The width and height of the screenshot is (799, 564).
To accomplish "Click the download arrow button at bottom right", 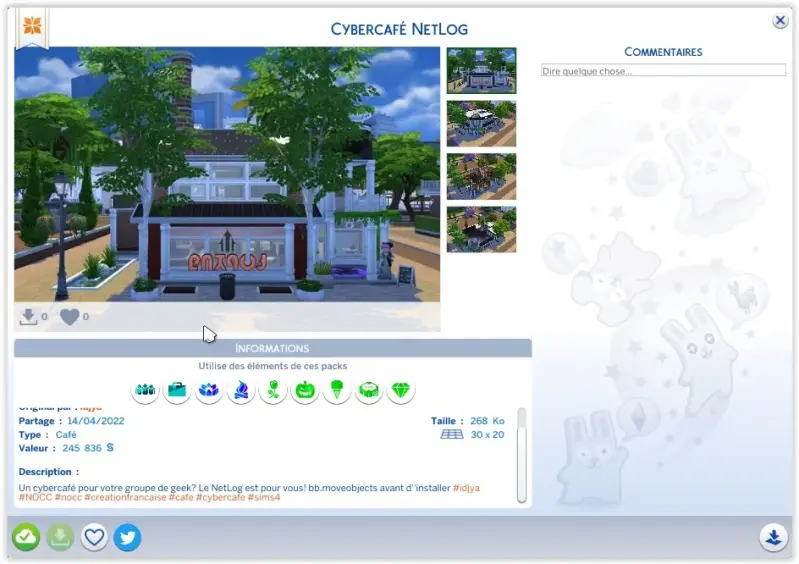I will pos(774,537).
